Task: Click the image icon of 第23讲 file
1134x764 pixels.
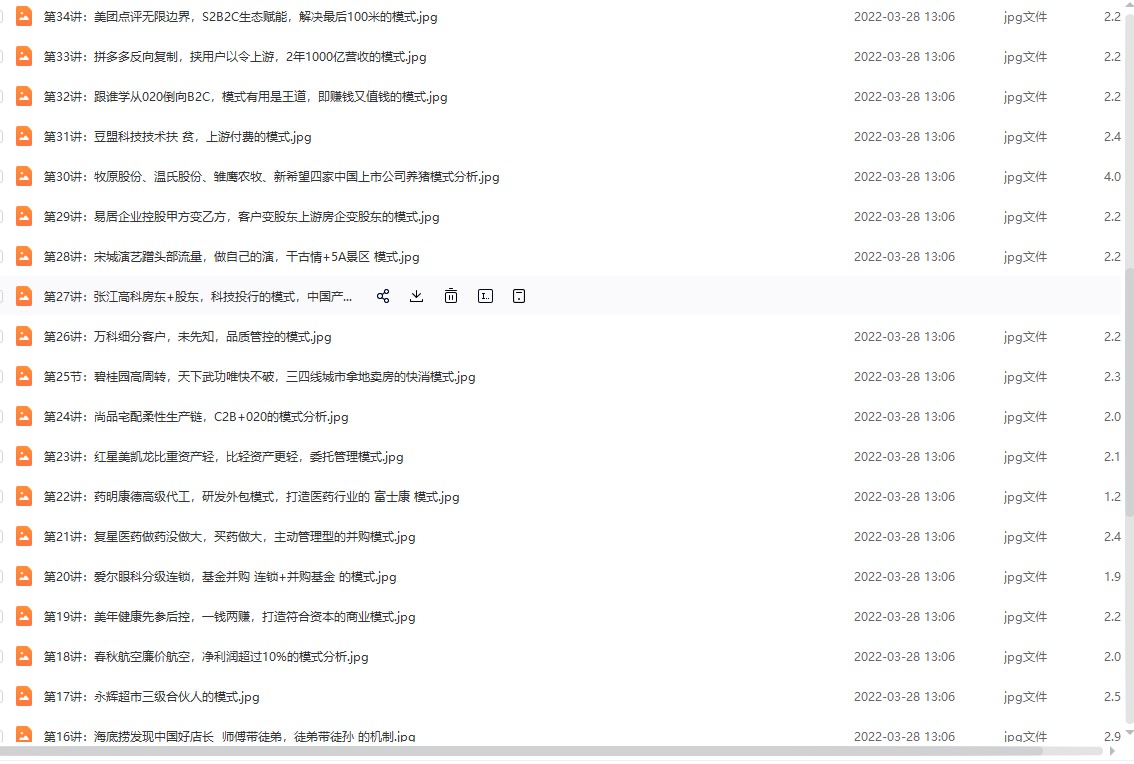Action: (x=24, y=456)
